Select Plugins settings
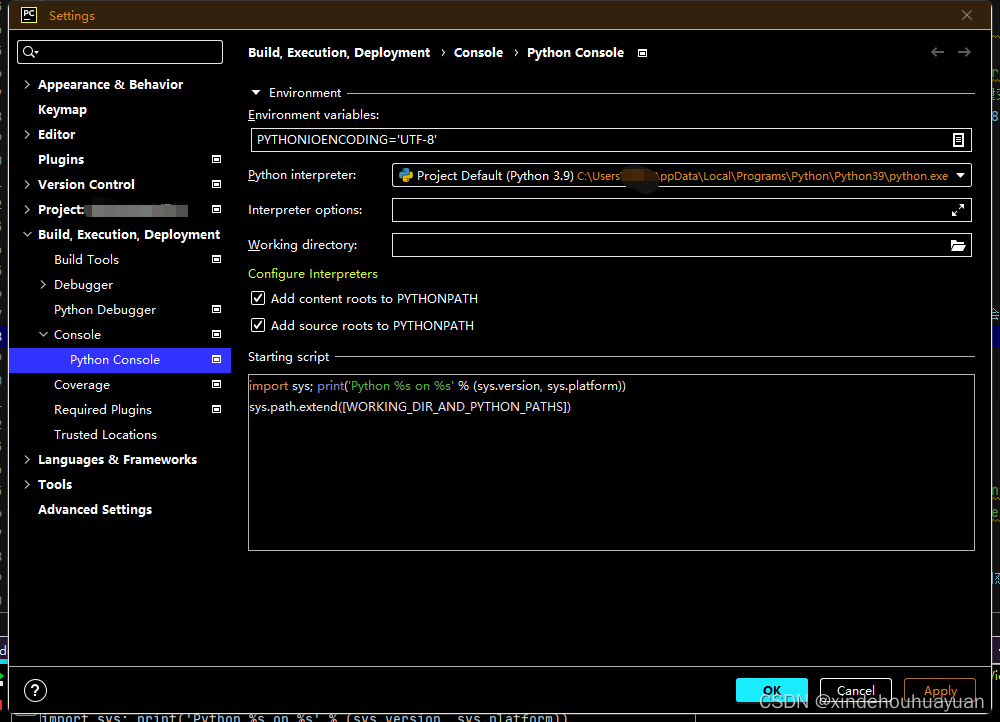 61,159
